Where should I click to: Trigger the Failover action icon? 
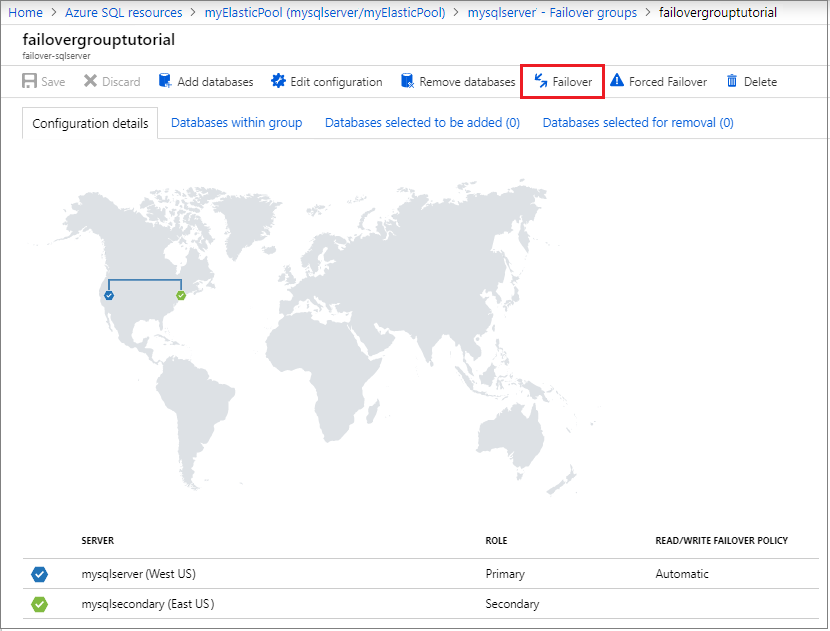click(x=541, y=81)
